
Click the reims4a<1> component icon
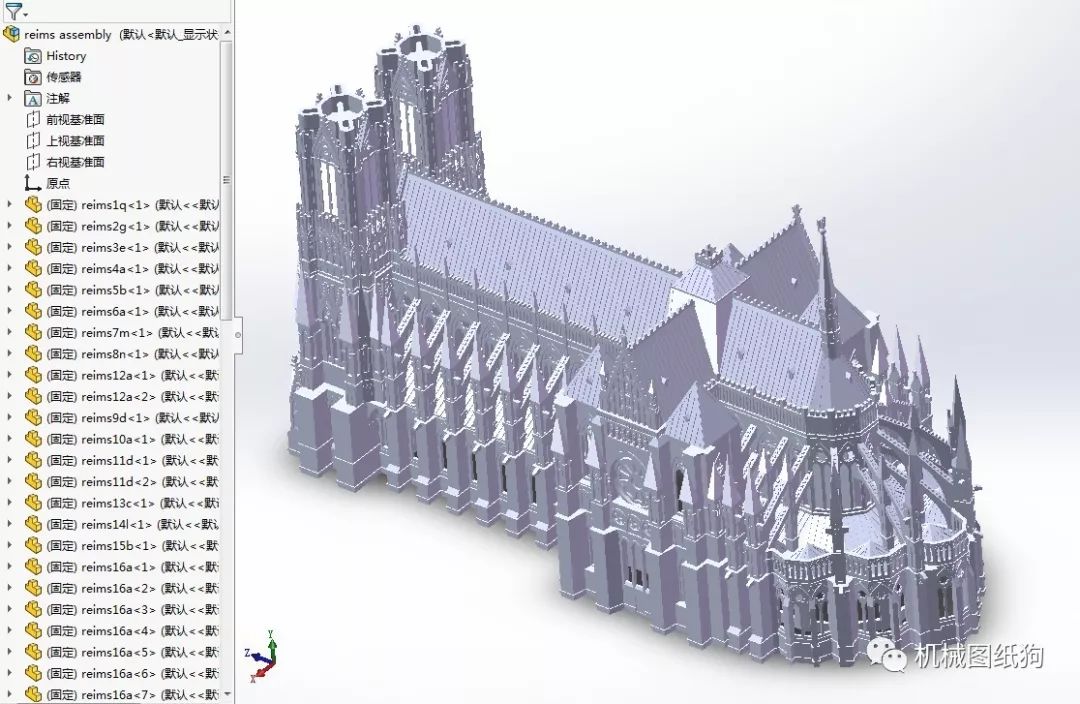33,269
